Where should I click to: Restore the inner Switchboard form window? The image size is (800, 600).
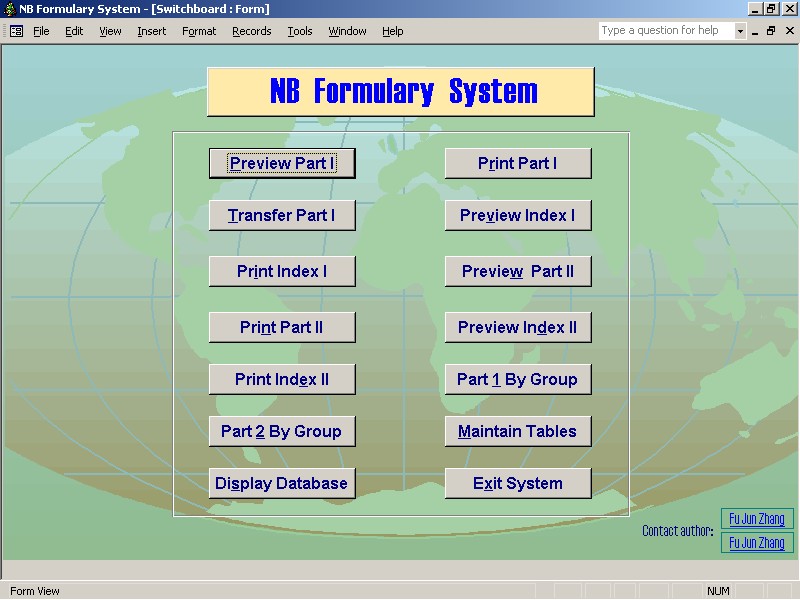pyautogui.click(x=771, y=31)
